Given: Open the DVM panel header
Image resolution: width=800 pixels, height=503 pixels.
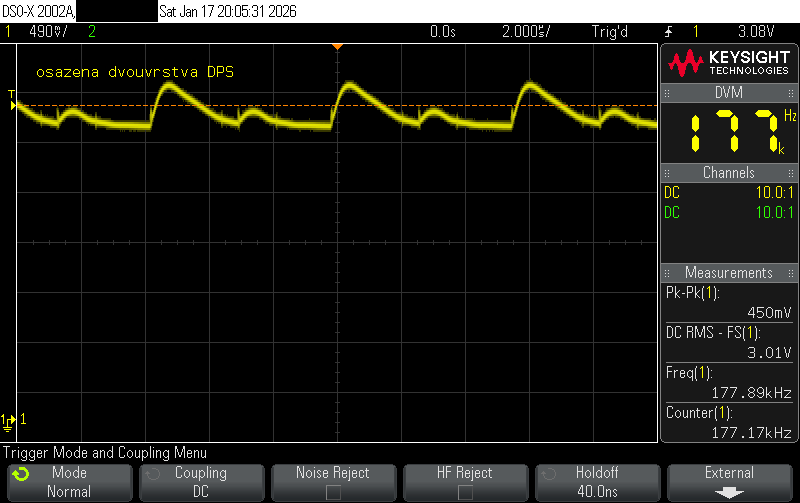Looking at the screenshot, I should click(x=729, y=92).
